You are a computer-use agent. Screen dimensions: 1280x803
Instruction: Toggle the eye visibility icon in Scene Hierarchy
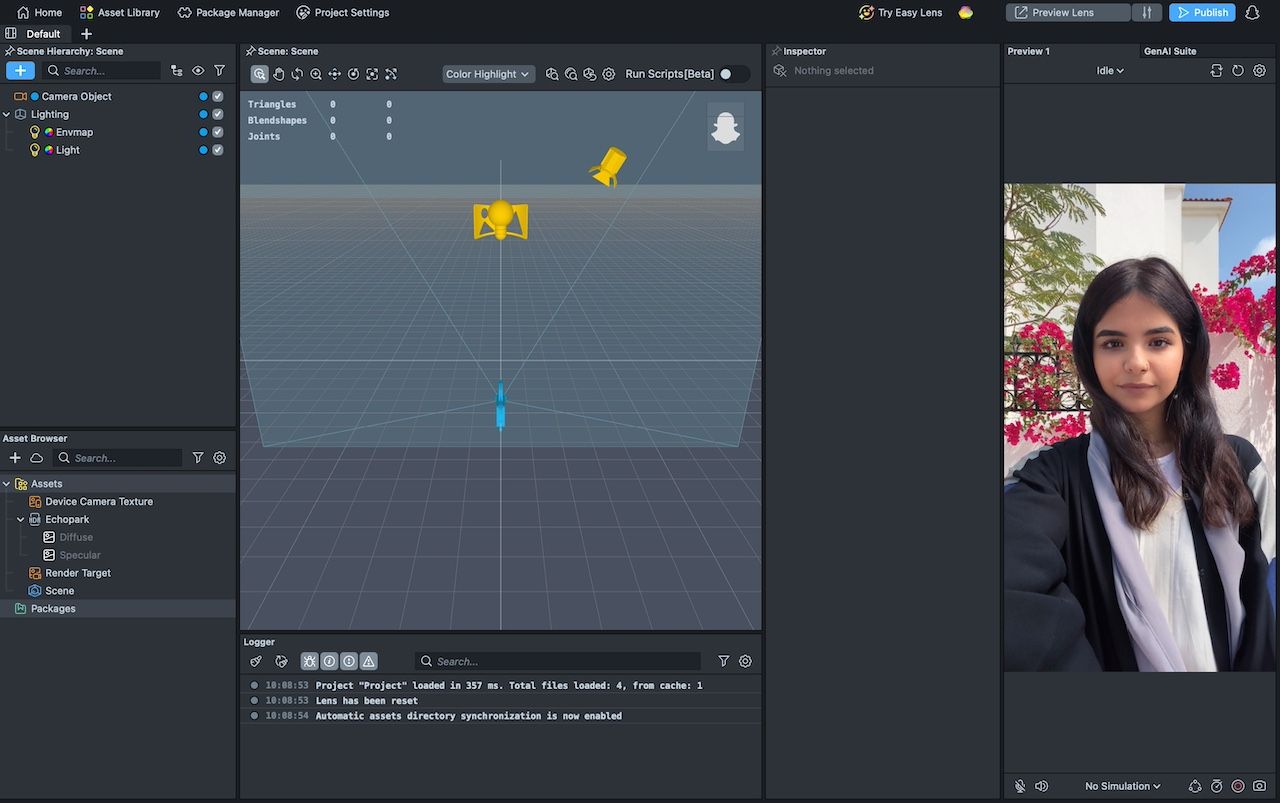pyautogui.click(x=198, y=71)
